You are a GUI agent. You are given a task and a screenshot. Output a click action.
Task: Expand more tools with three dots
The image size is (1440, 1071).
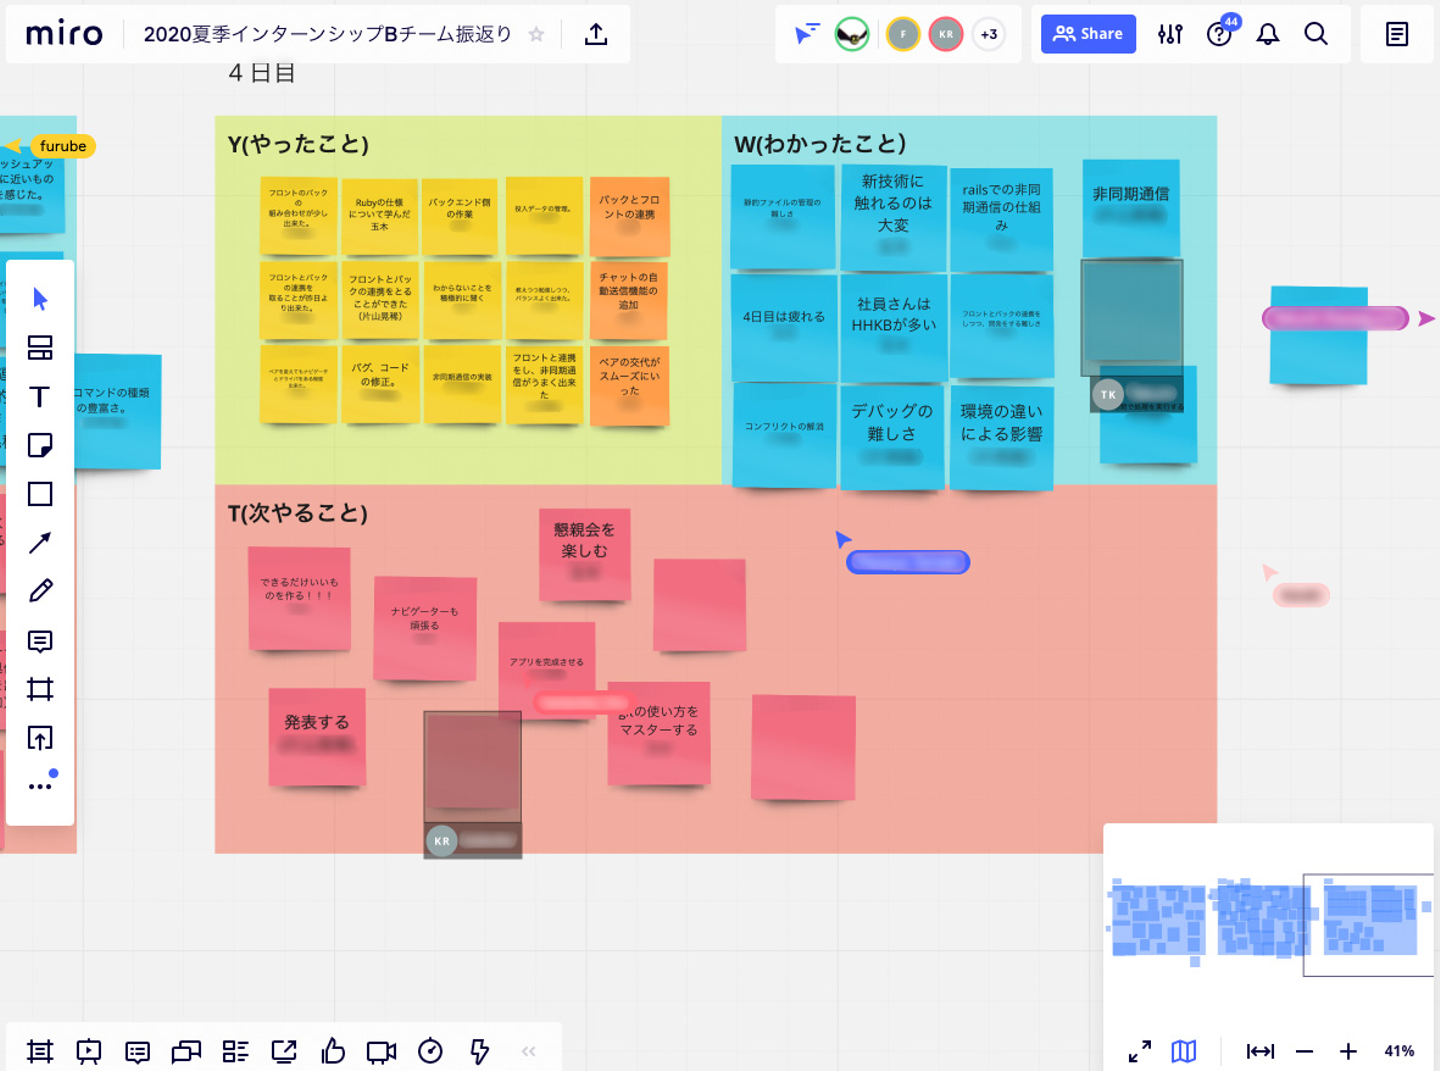40,786
